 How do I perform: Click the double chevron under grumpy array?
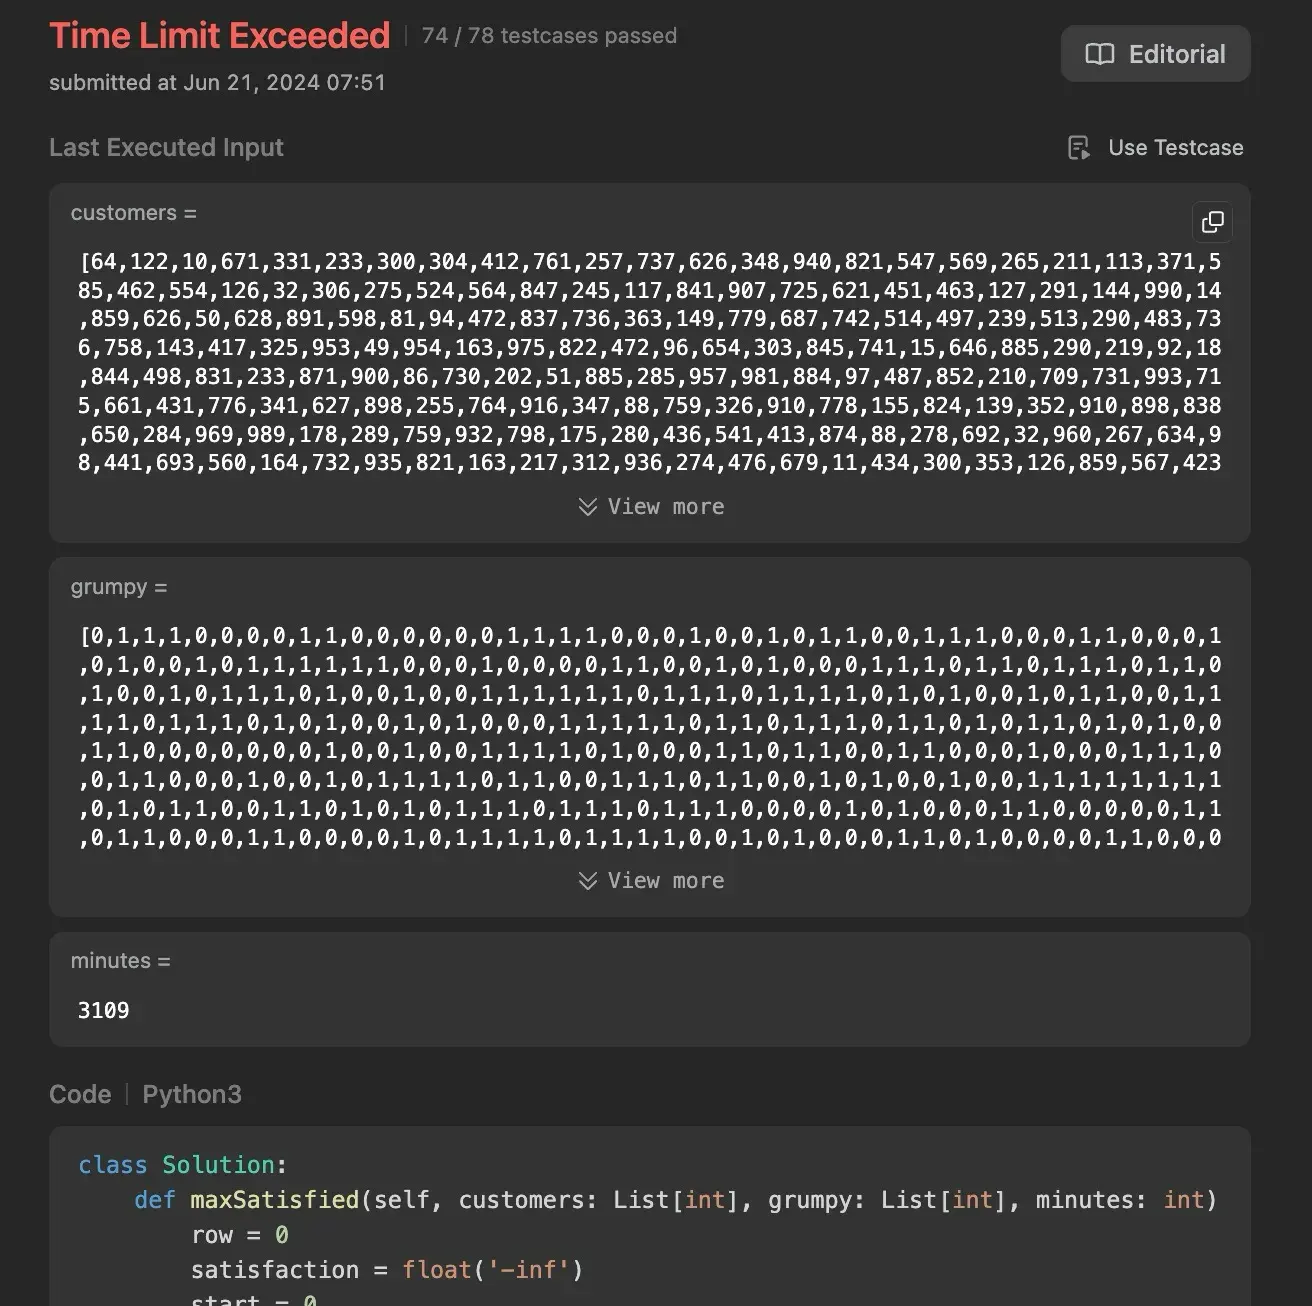(588, 881)
